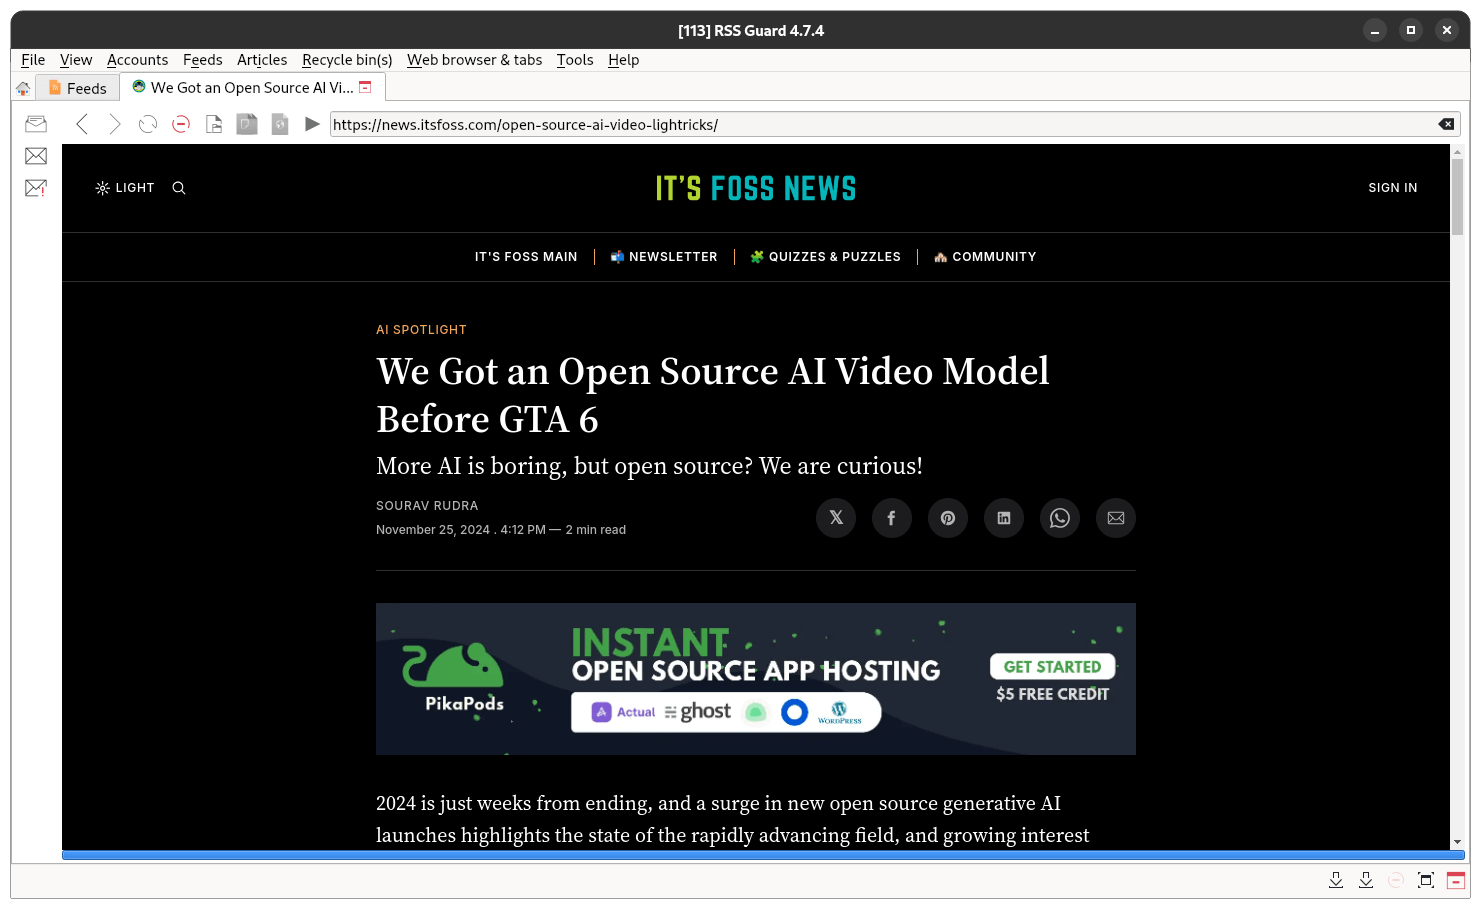Click the Pinterest share icon
The width and height of the screenshot is (1481, 909).
tap(947, 517)
